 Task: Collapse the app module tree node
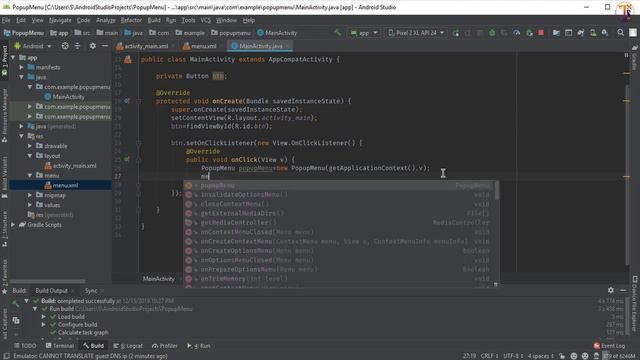tap(14, 58)
